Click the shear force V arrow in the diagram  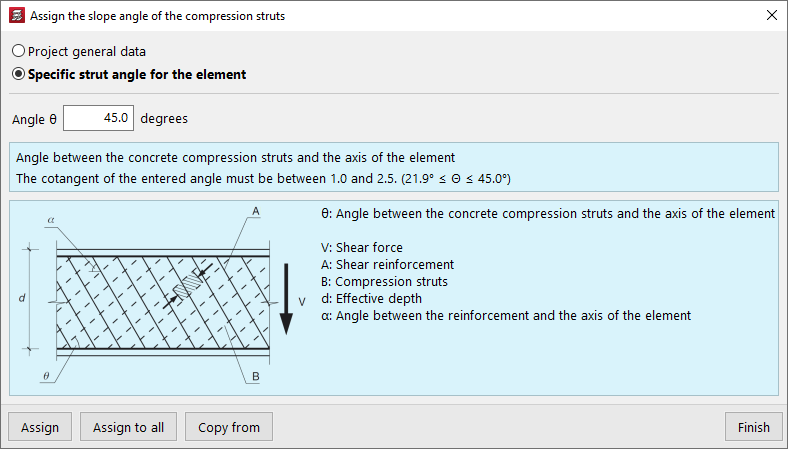286,300
